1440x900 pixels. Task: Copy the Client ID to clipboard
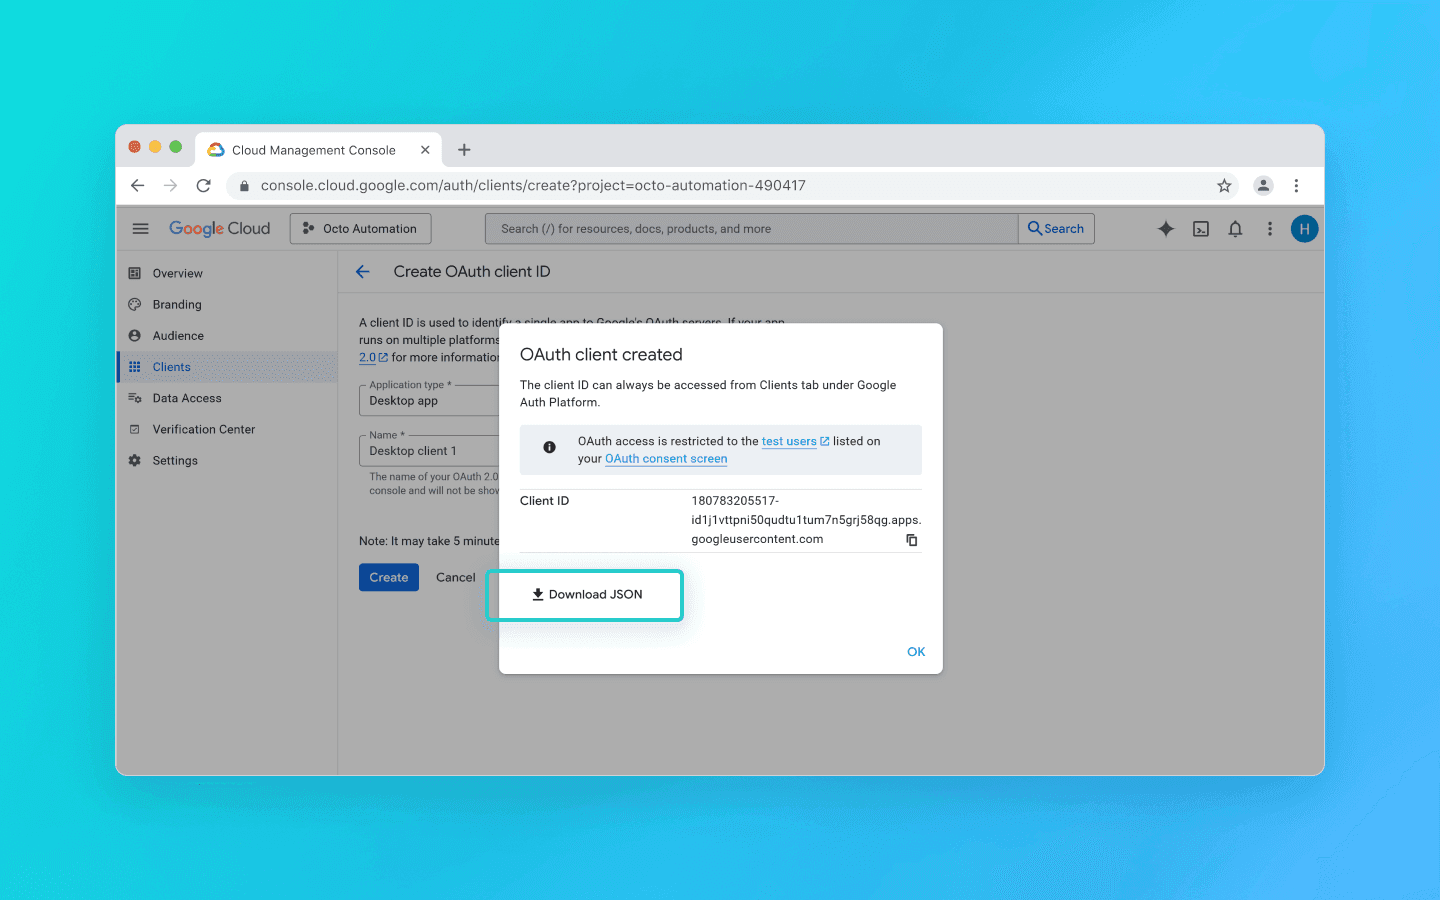coord(912,540)
